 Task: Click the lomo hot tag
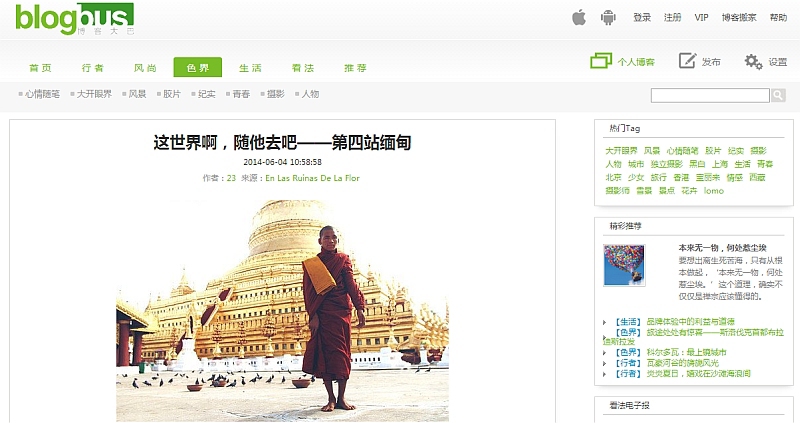pyautogui.click(x=714, y=191)
